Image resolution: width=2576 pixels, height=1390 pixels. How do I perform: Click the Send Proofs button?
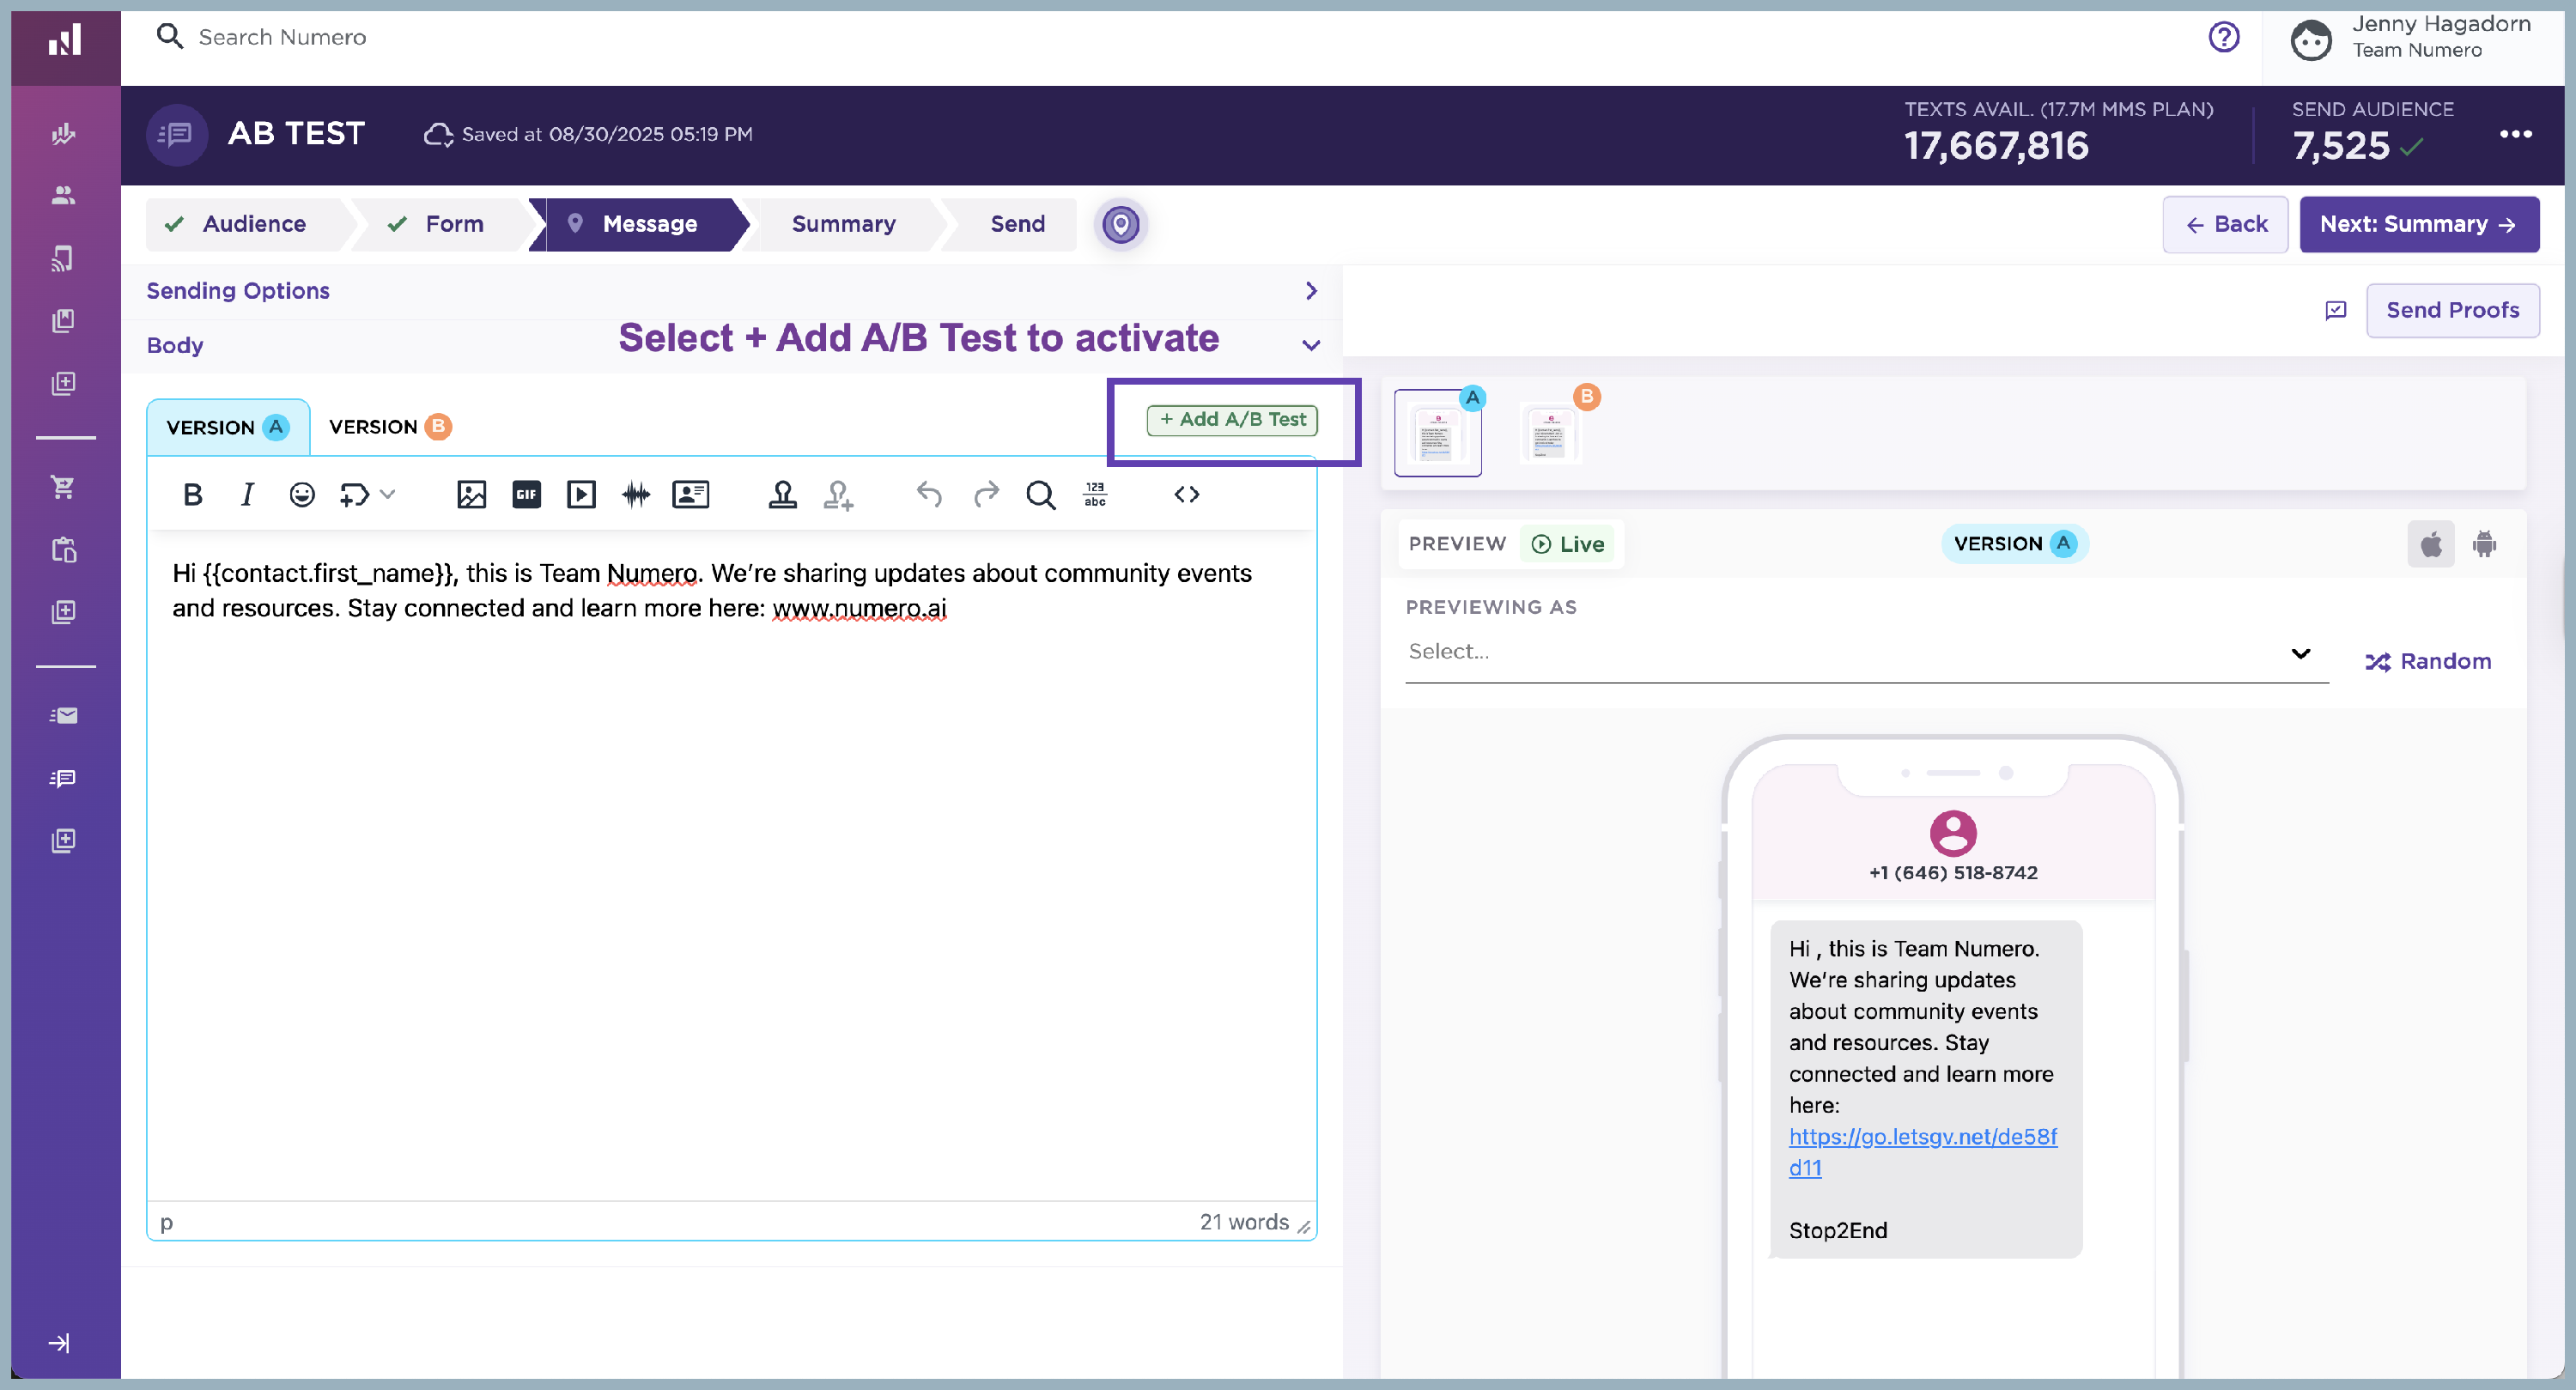2451,310
